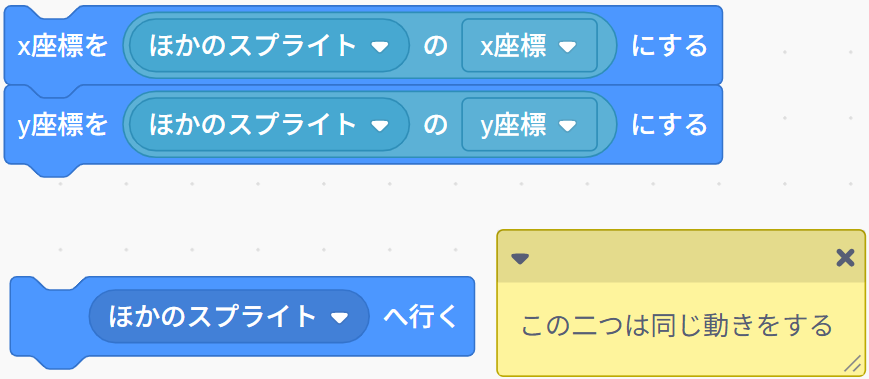Viewport: 869px width, 379px height.
Task: Select the x座標を…にする block by its label
Action: point(62,46)
